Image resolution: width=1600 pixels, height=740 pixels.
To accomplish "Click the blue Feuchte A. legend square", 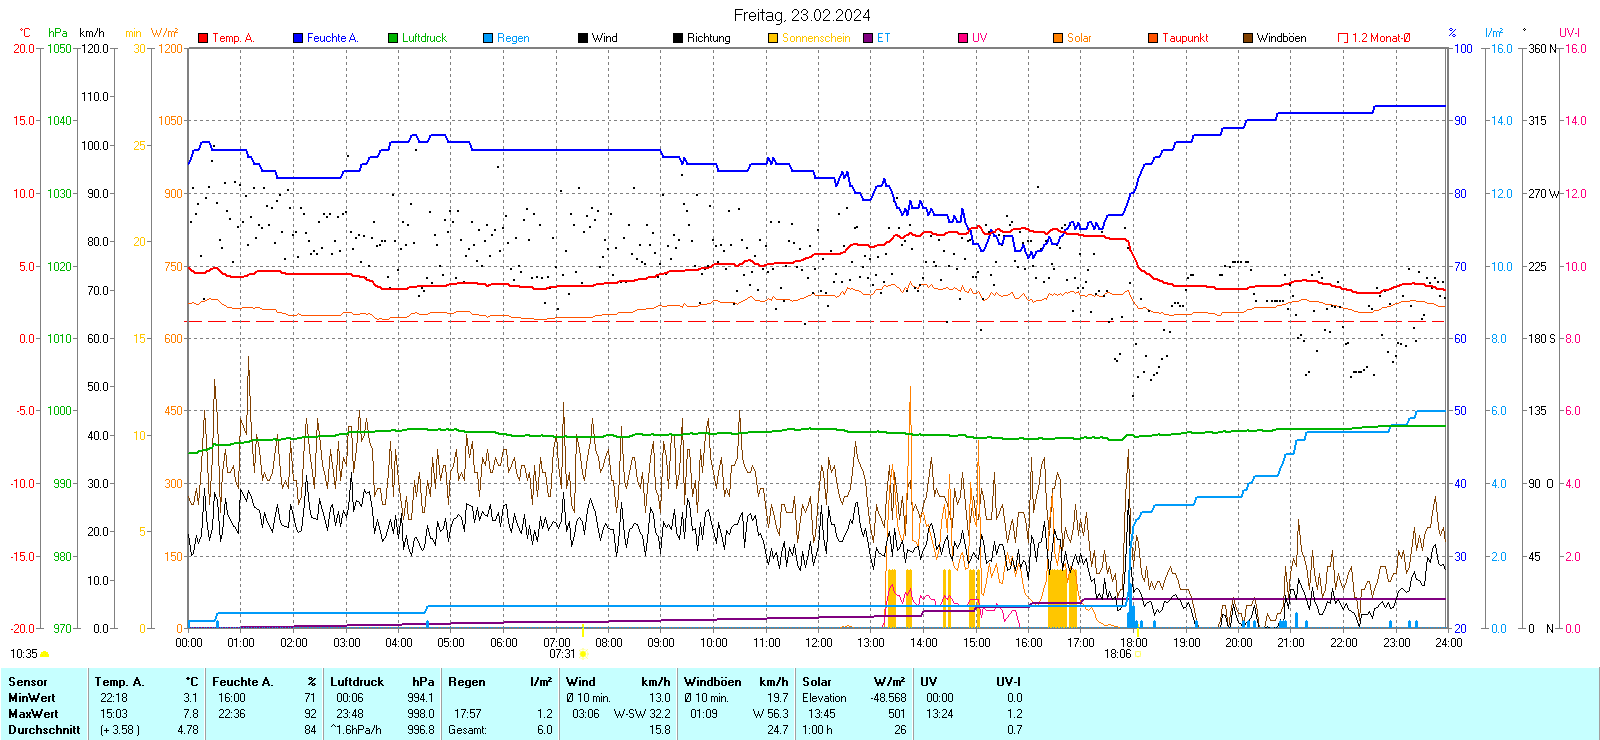I will (298, 38).
